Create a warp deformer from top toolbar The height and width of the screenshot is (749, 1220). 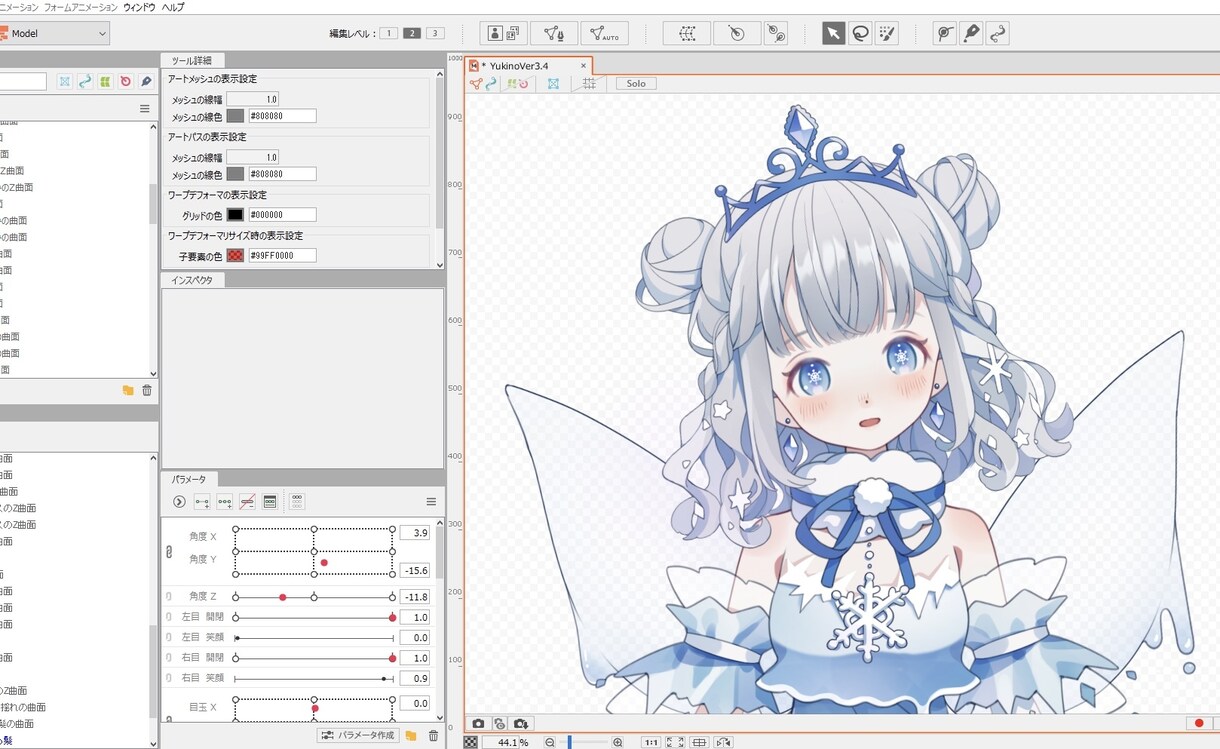(687, 33)
